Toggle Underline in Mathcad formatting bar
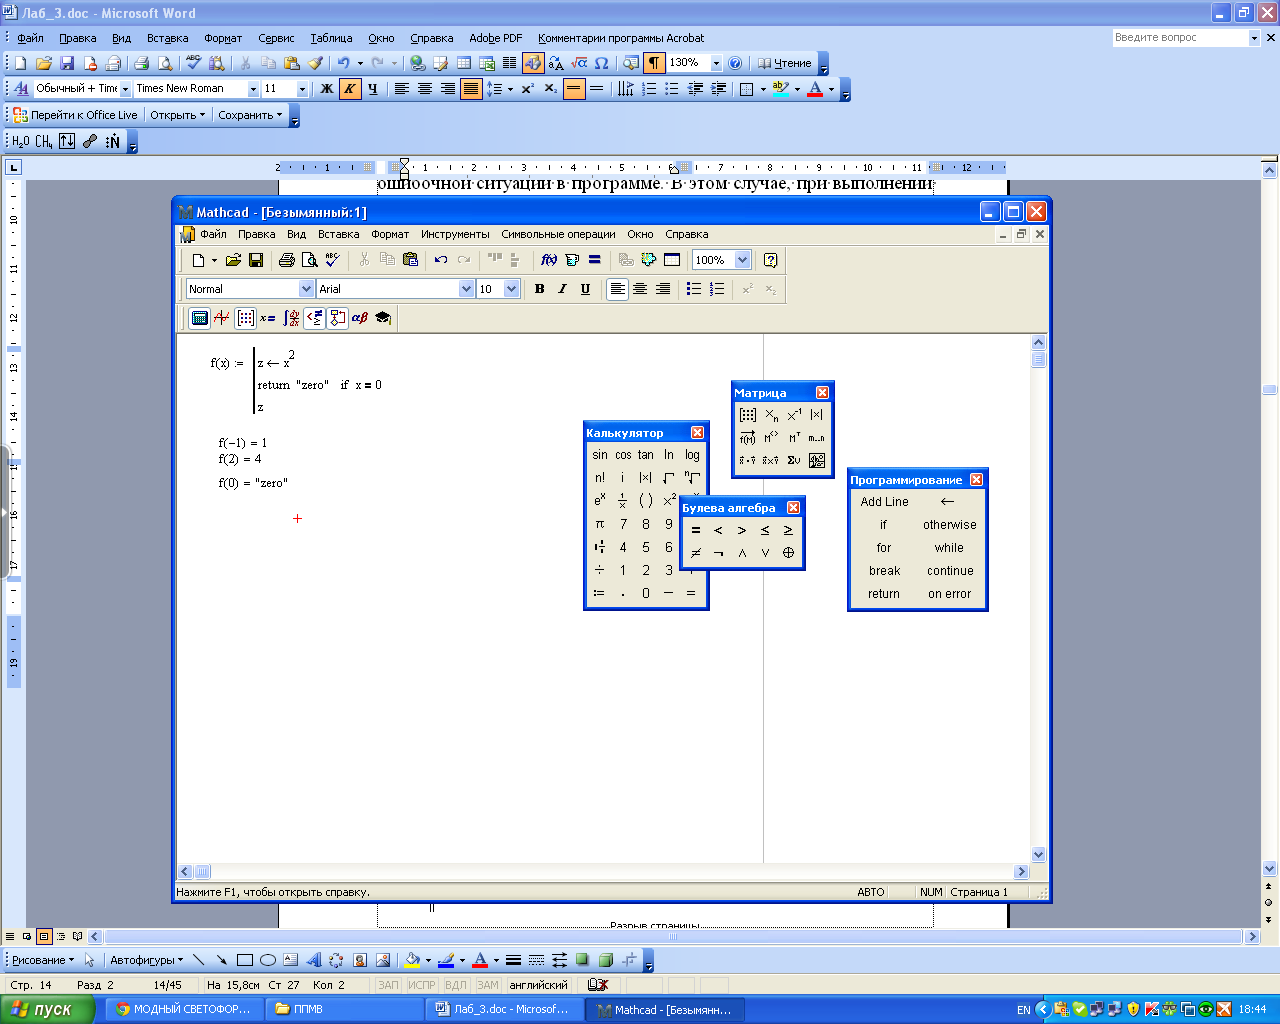The image size is (1280, 1024). point(585,289)
